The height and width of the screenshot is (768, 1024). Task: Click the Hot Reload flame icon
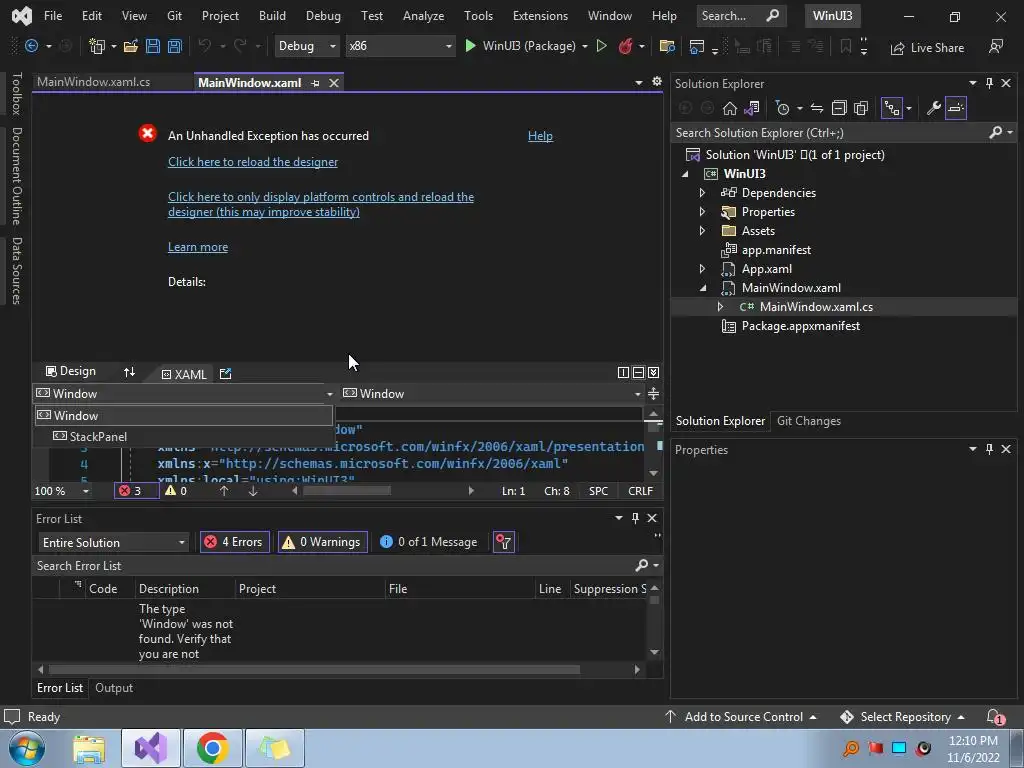point(625,46)
